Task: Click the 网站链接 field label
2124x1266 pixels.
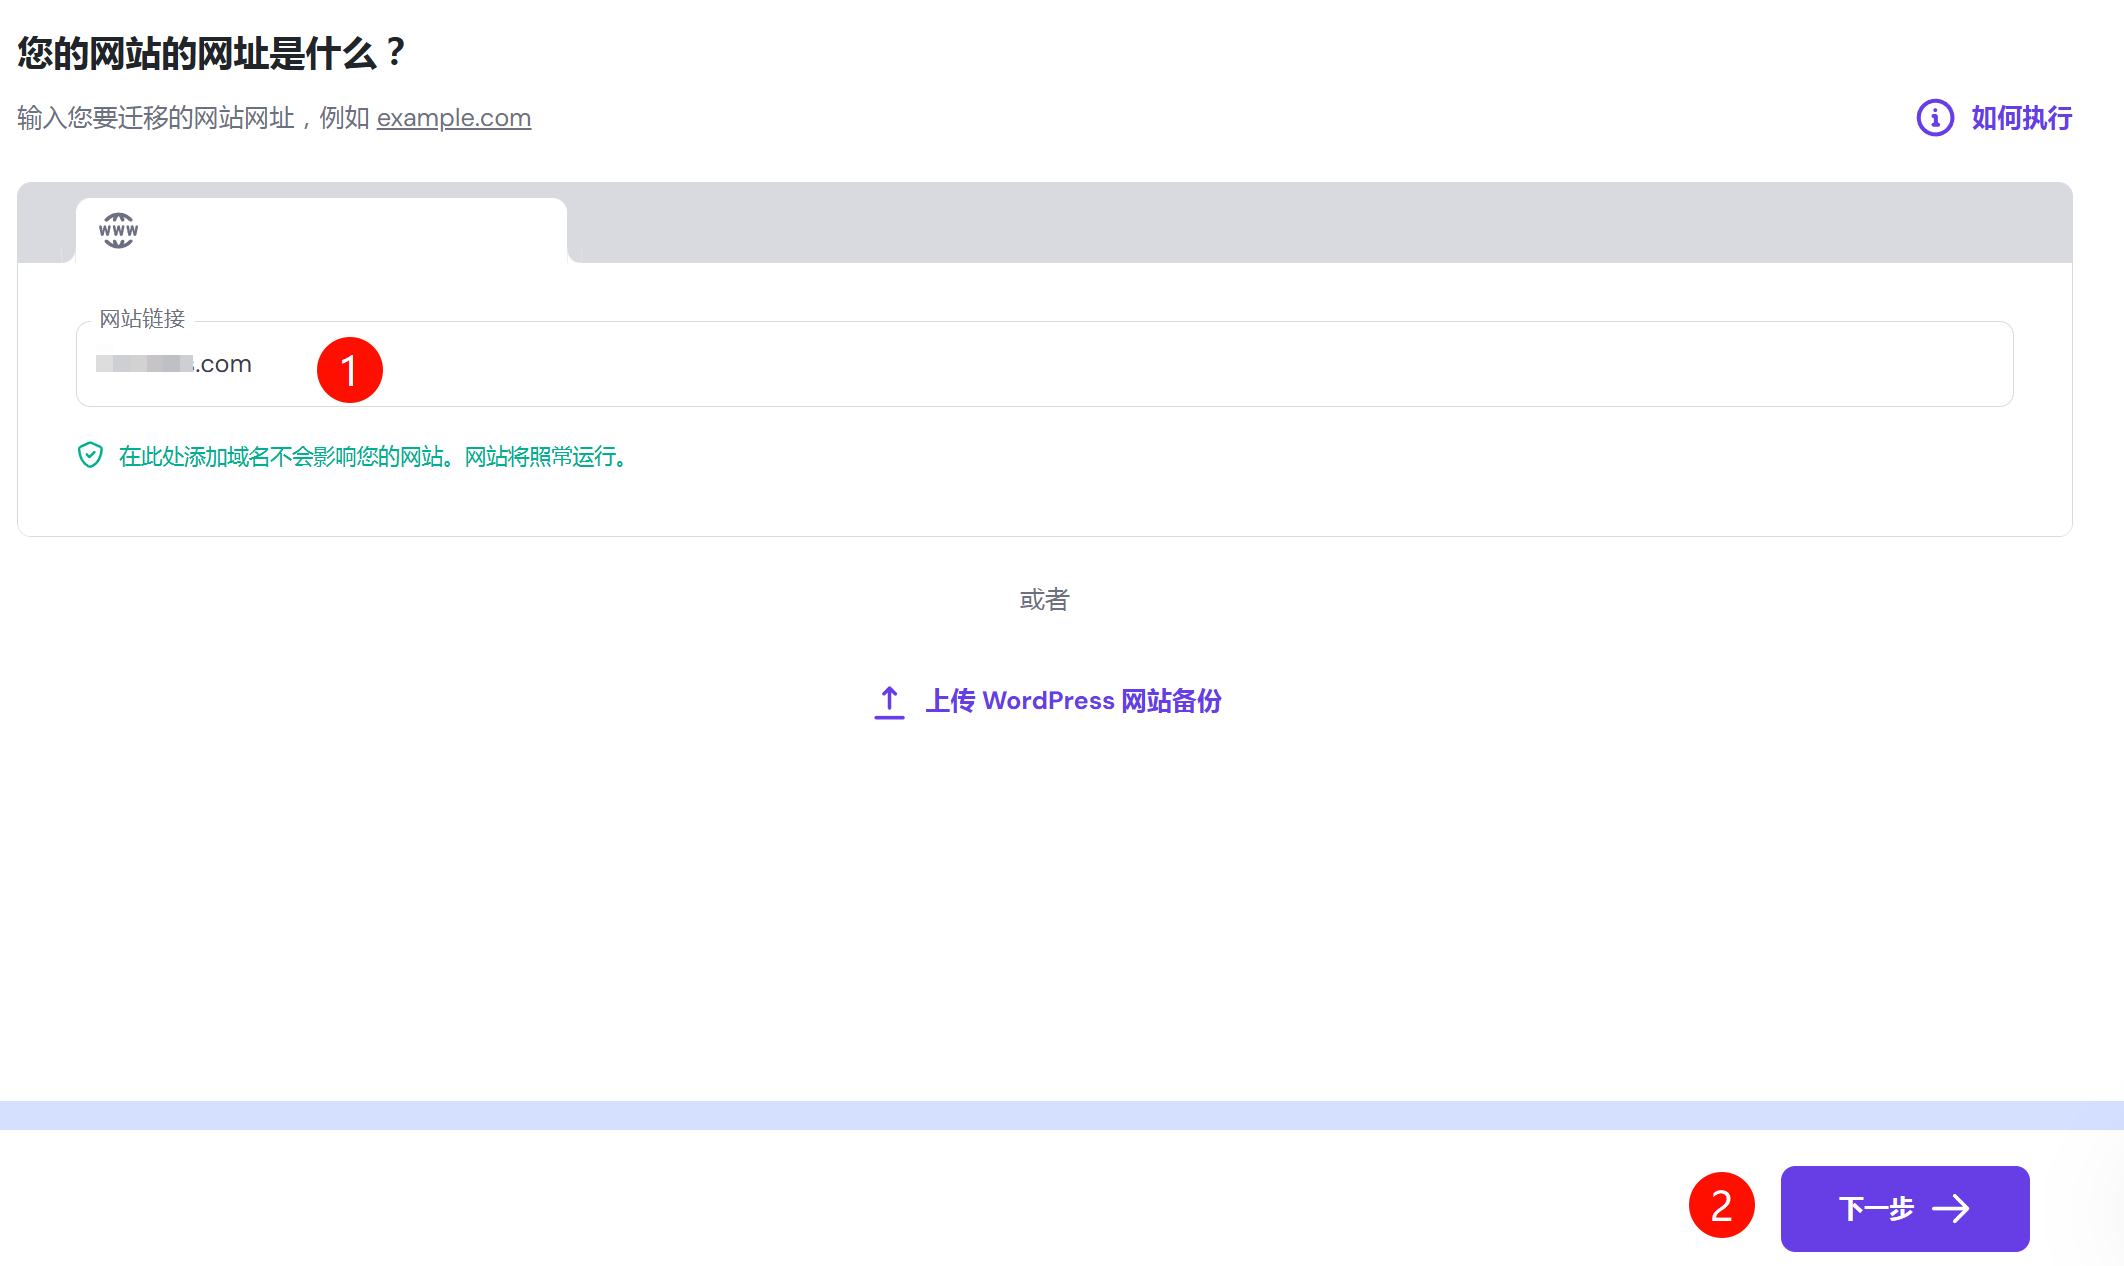Action: (142, 319)
